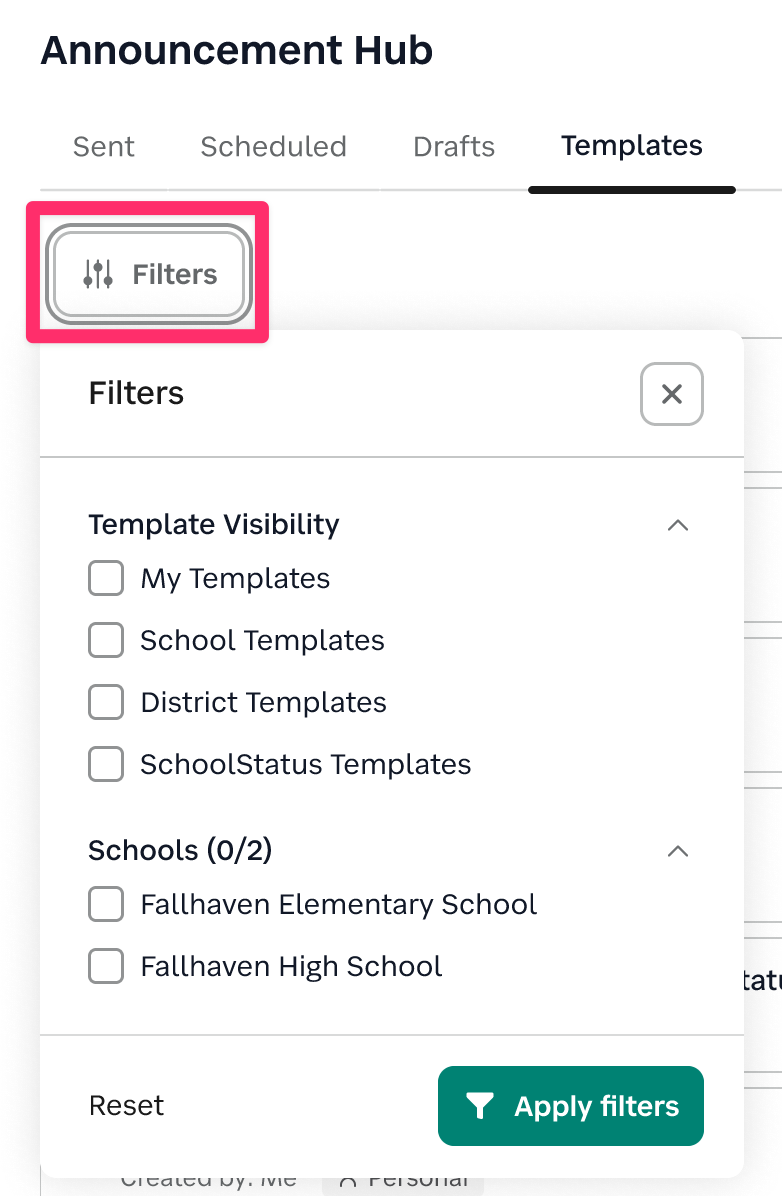Select the SchoolStatus Templates checkbox
782x1196 pixels.
tap(106, 764)
